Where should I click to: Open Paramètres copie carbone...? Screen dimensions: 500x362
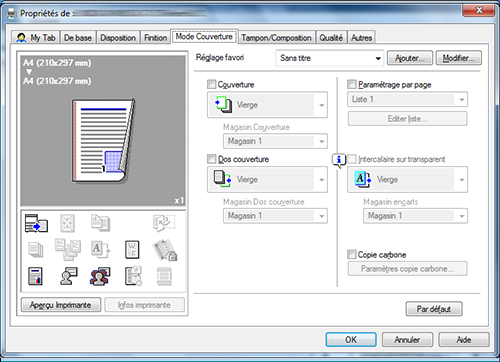tap(407, 269)
